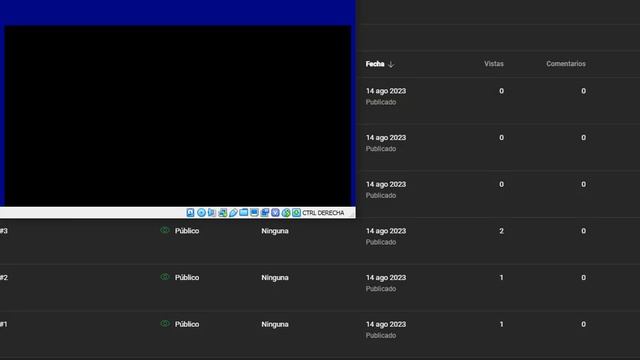Screen dimensions: 640x360
Task: Click the view count 1 for video #2
Action: tap(501, 278)
